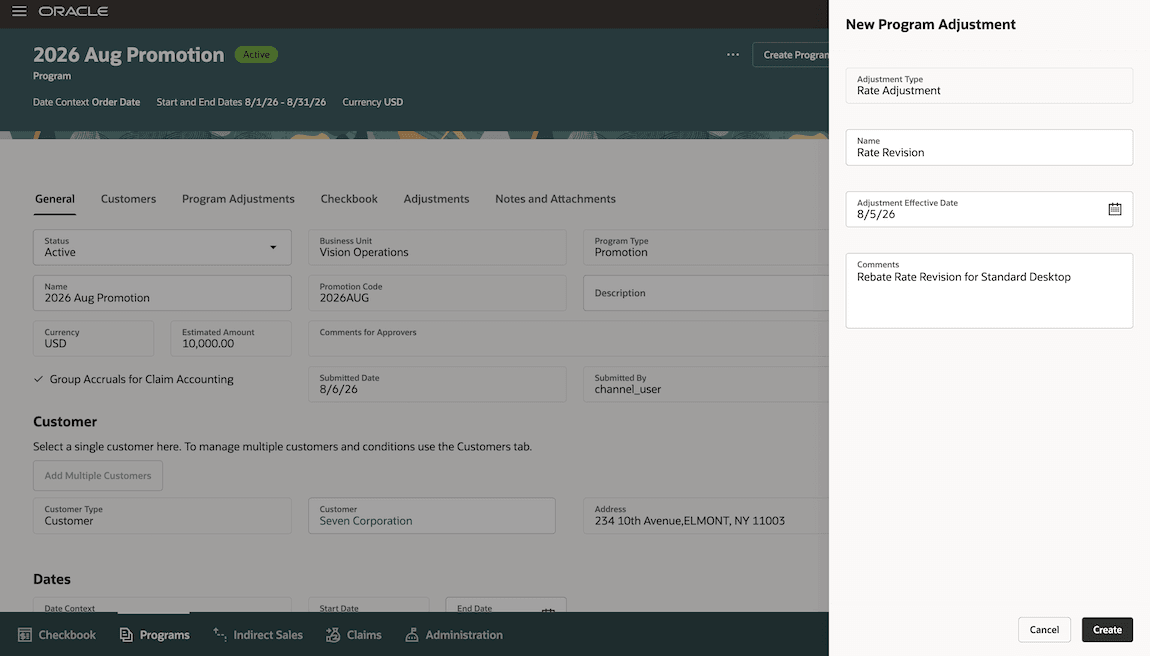Click the Add Multiple Customers button
Image resolution: width=1150 pixels, height=656 pixels.
tap(98, 475)
